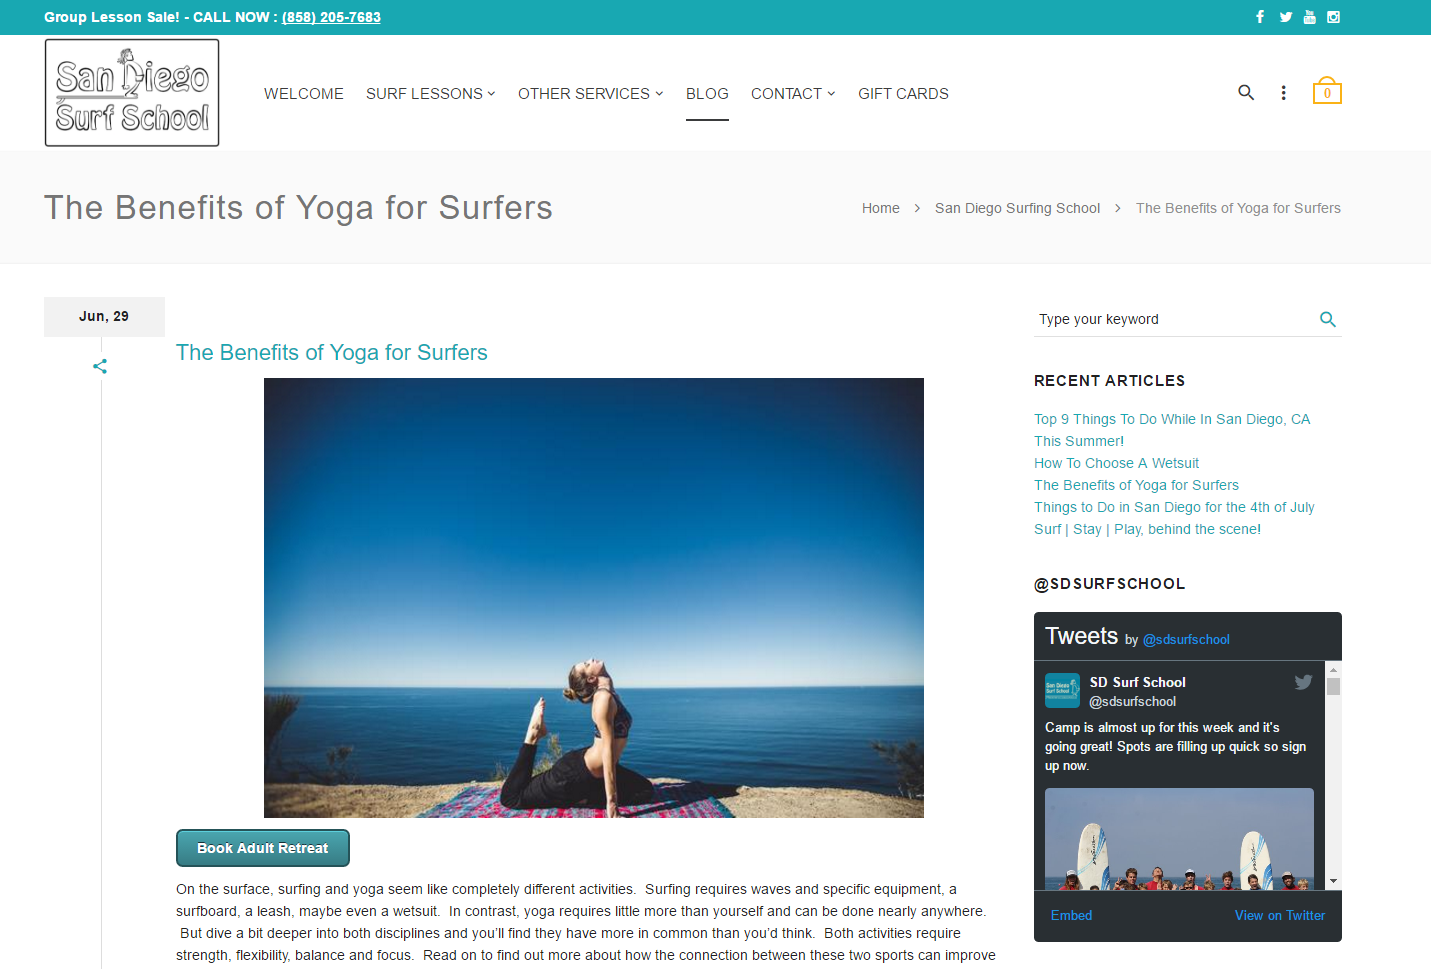Expand the Other Services dropdown menu
The height and width of the screenshot is (969, 1431).
click(591, 94)
